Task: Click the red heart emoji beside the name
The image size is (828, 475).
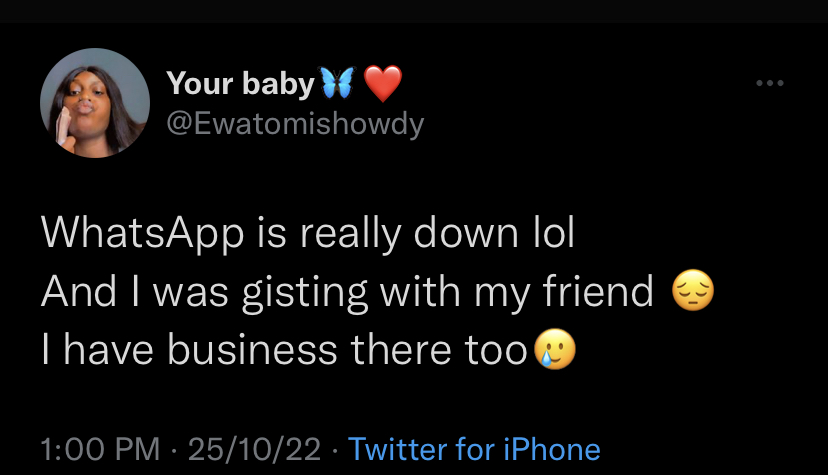Action: click(381, 85)
